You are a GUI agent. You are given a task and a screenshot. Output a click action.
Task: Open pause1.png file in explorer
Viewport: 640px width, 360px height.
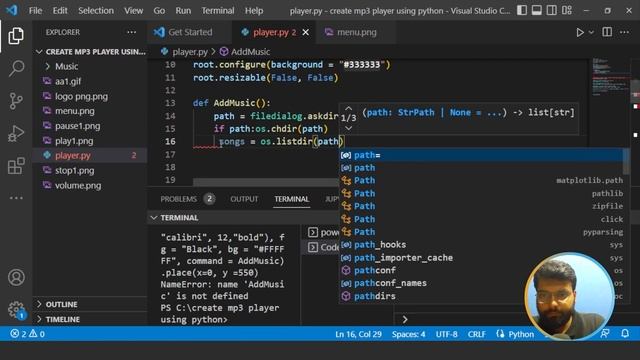[x=90, y=126]
